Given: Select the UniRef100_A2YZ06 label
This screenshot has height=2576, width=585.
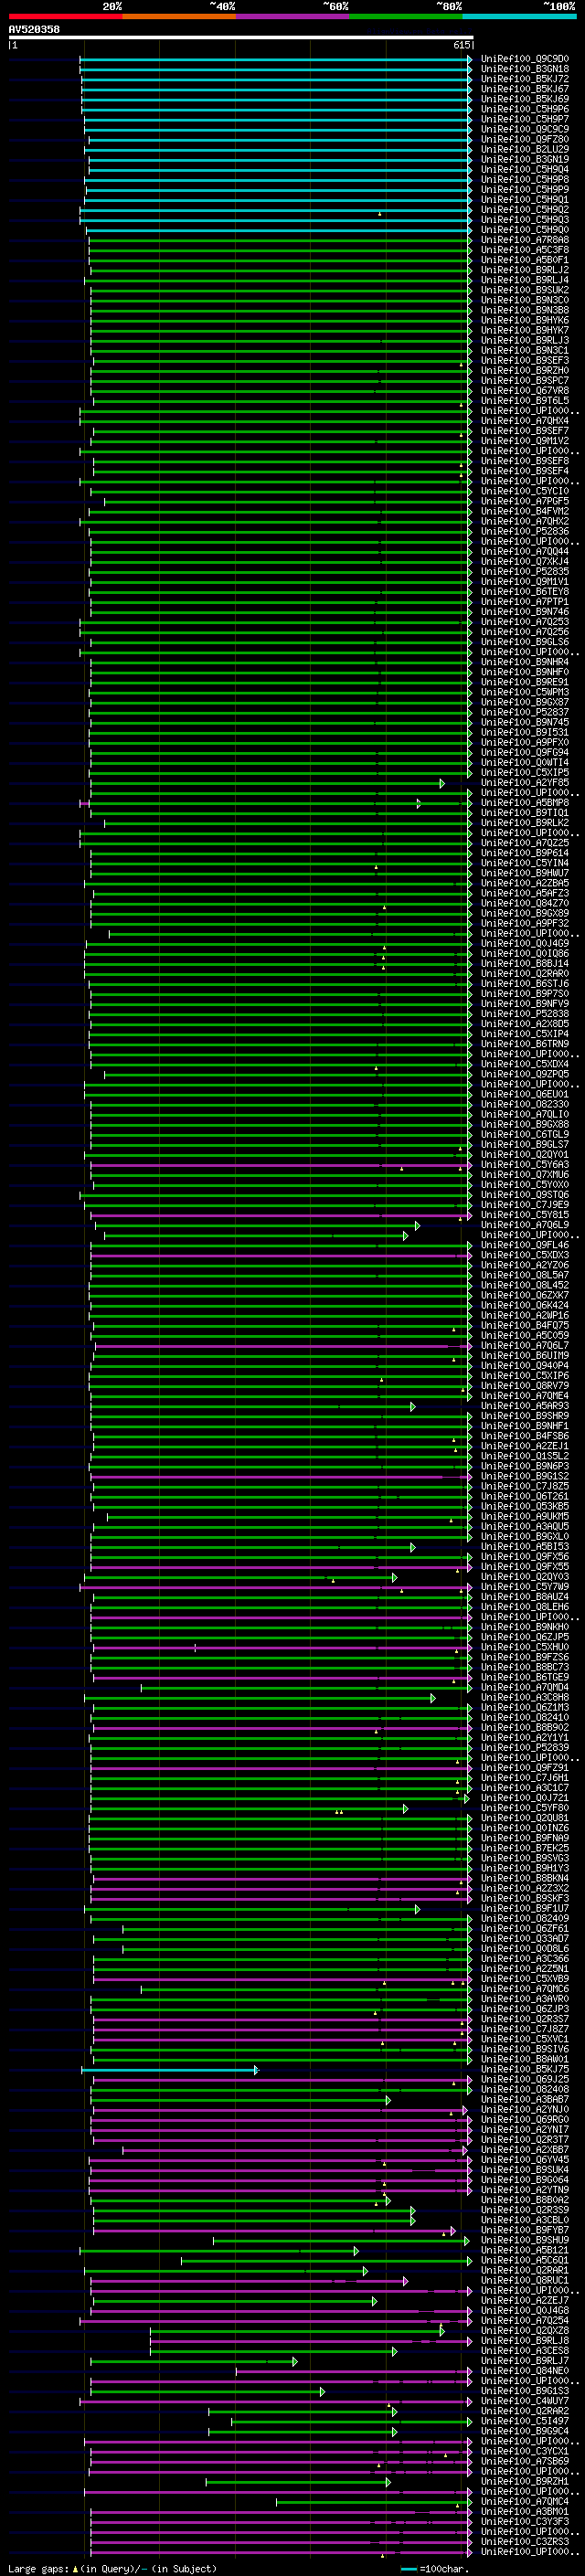Looking at the screenshot, I should 525,1265.
